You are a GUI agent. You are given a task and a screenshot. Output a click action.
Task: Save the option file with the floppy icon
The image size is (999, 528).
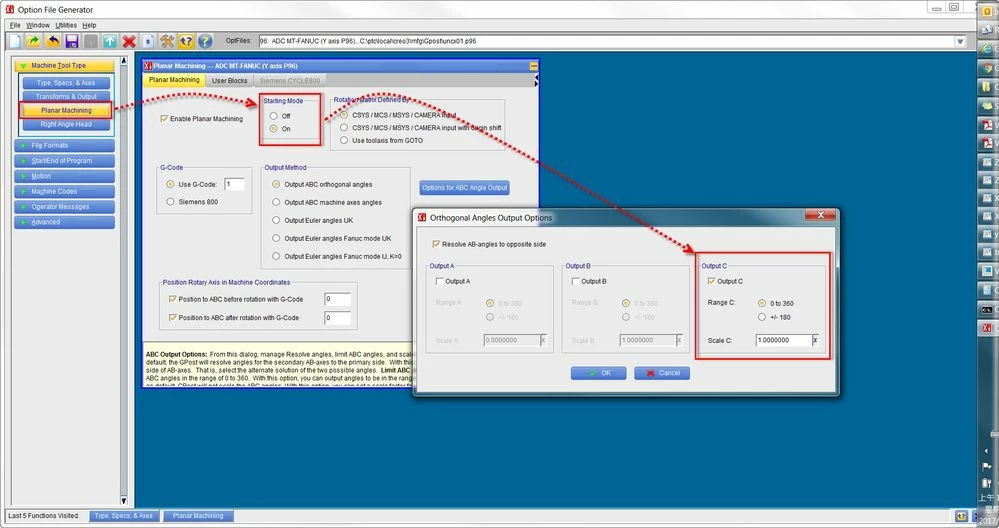coord(72,41)
